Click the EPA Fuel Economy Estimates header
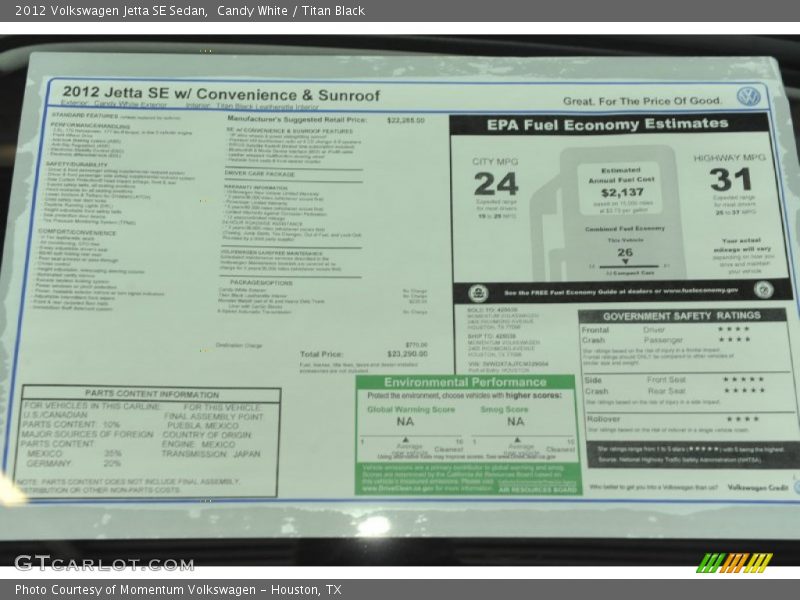Screen dimensions: 800x600 coord(607,124)
